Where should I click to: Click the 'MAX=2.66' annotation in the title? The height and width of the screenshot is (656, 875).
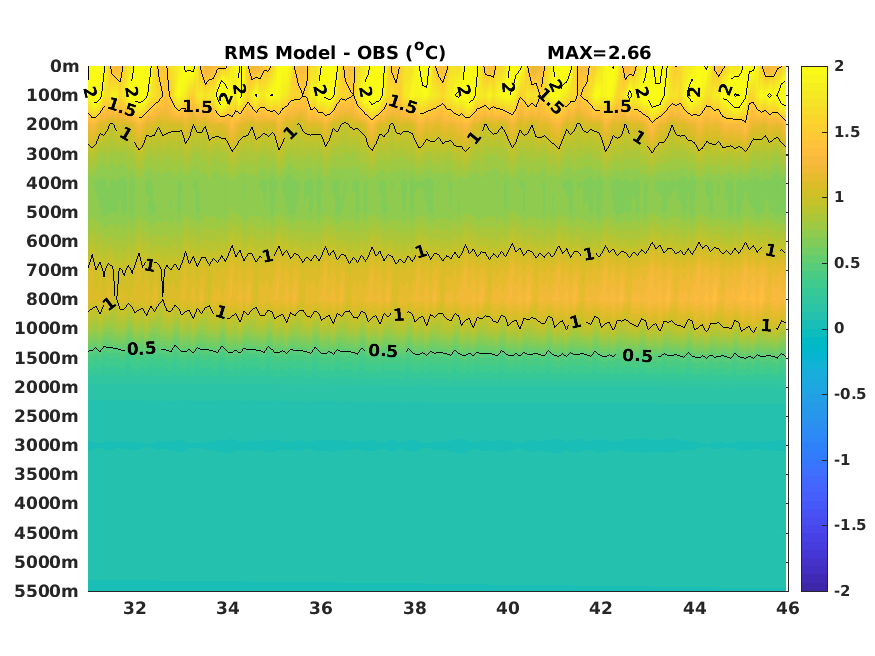tap(599, 53)
